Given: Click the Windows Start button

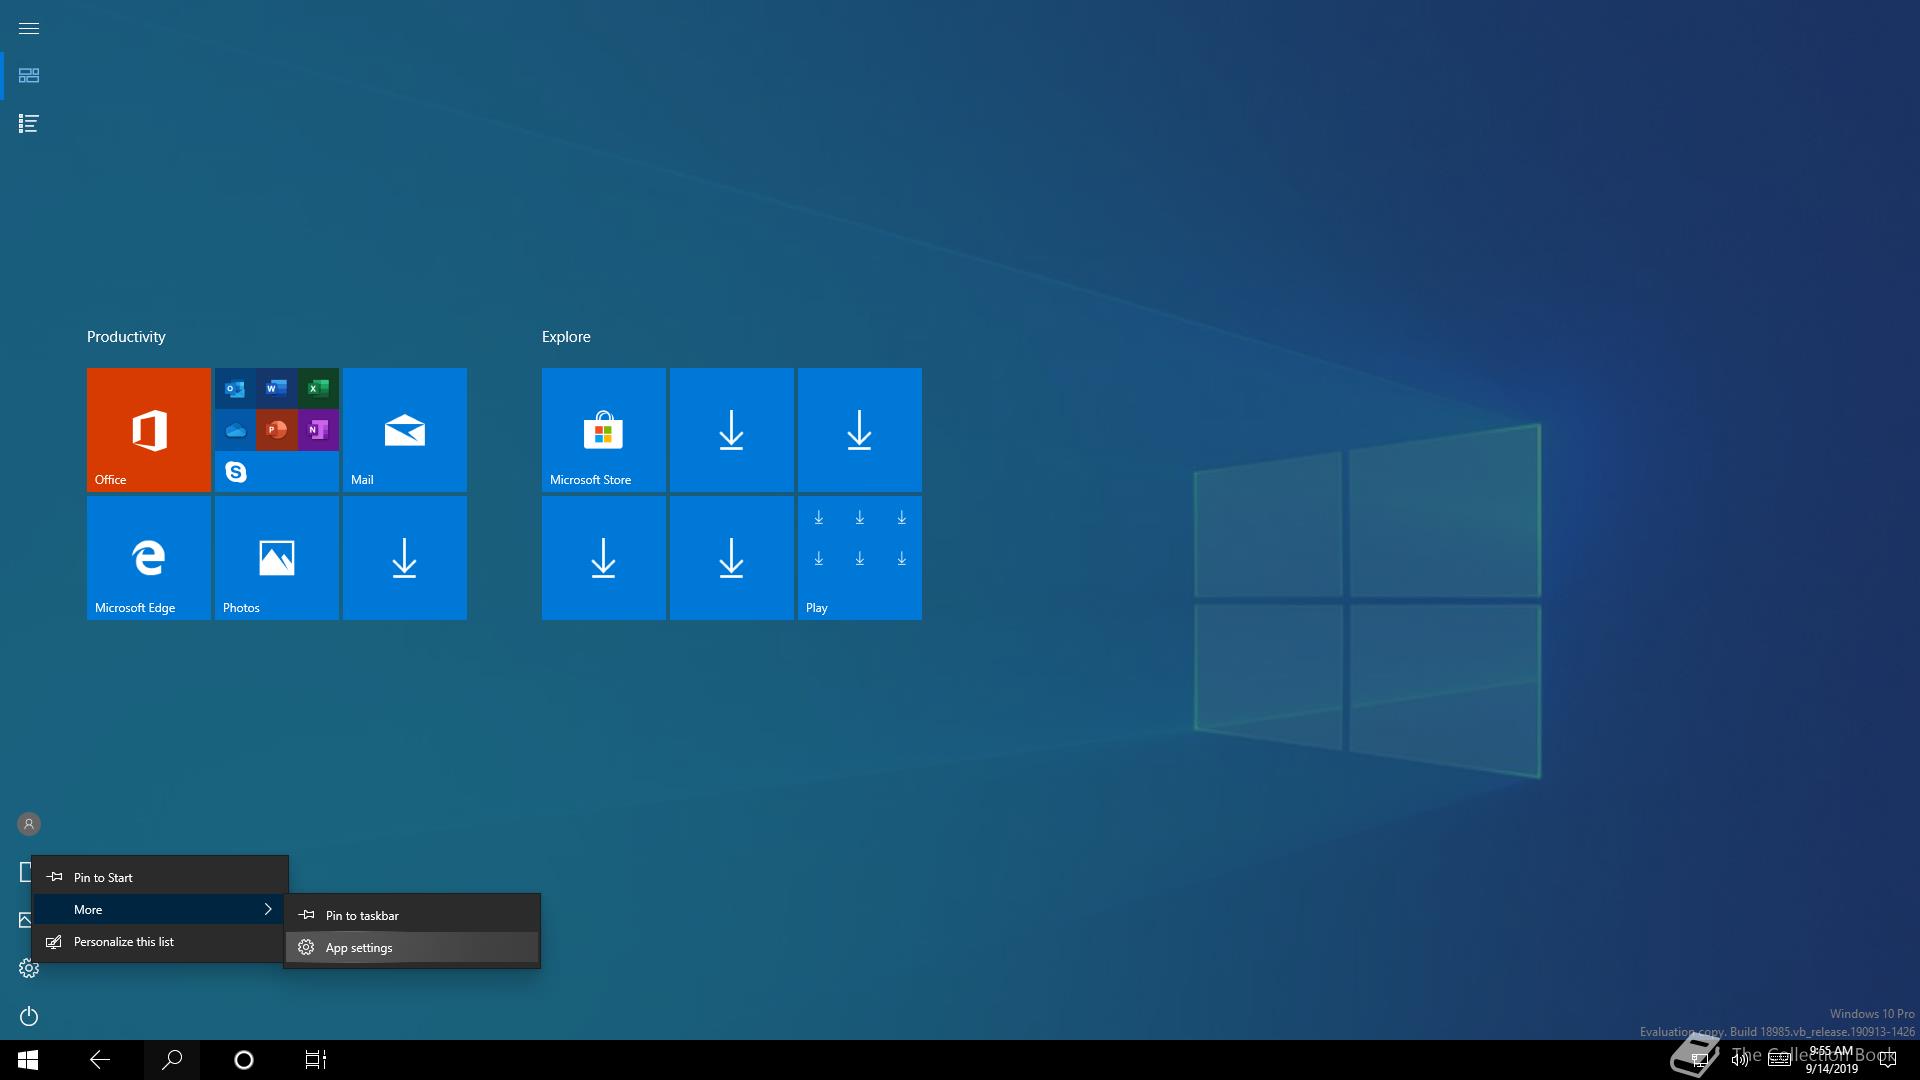Looking at the screenshot, I should pos(28,1060).
